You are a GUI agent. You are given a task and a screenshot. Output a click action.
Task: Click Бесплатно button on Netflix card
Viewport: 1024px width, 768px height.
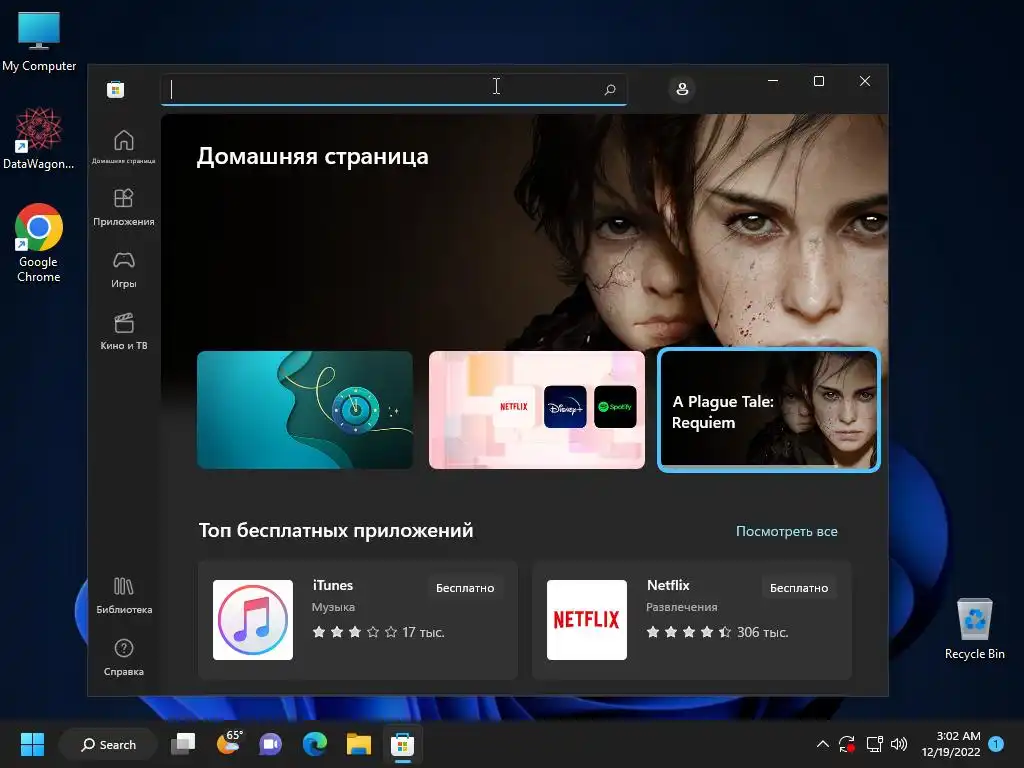799,588
